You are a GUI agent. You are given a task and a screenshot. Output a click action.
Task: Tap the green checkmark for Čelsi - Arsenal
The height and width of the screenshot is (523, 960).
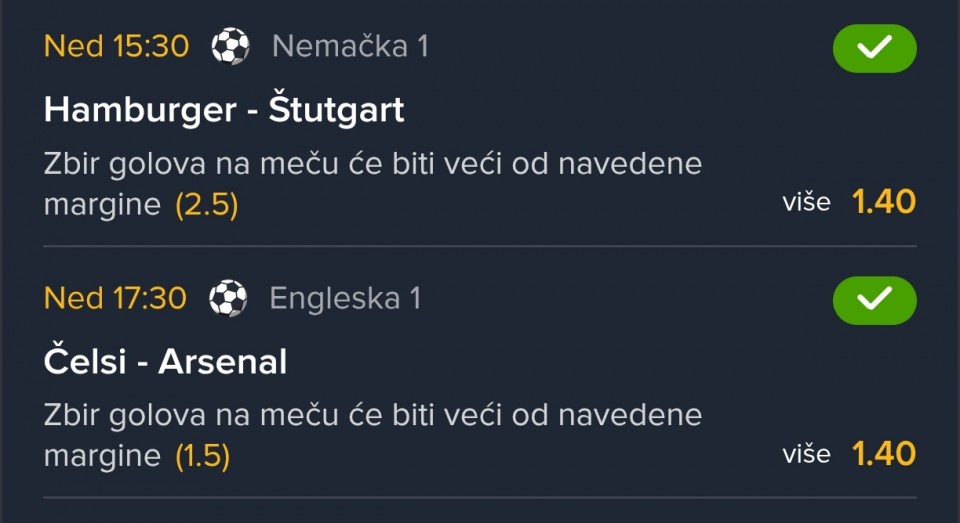click(x=874, y=300)
